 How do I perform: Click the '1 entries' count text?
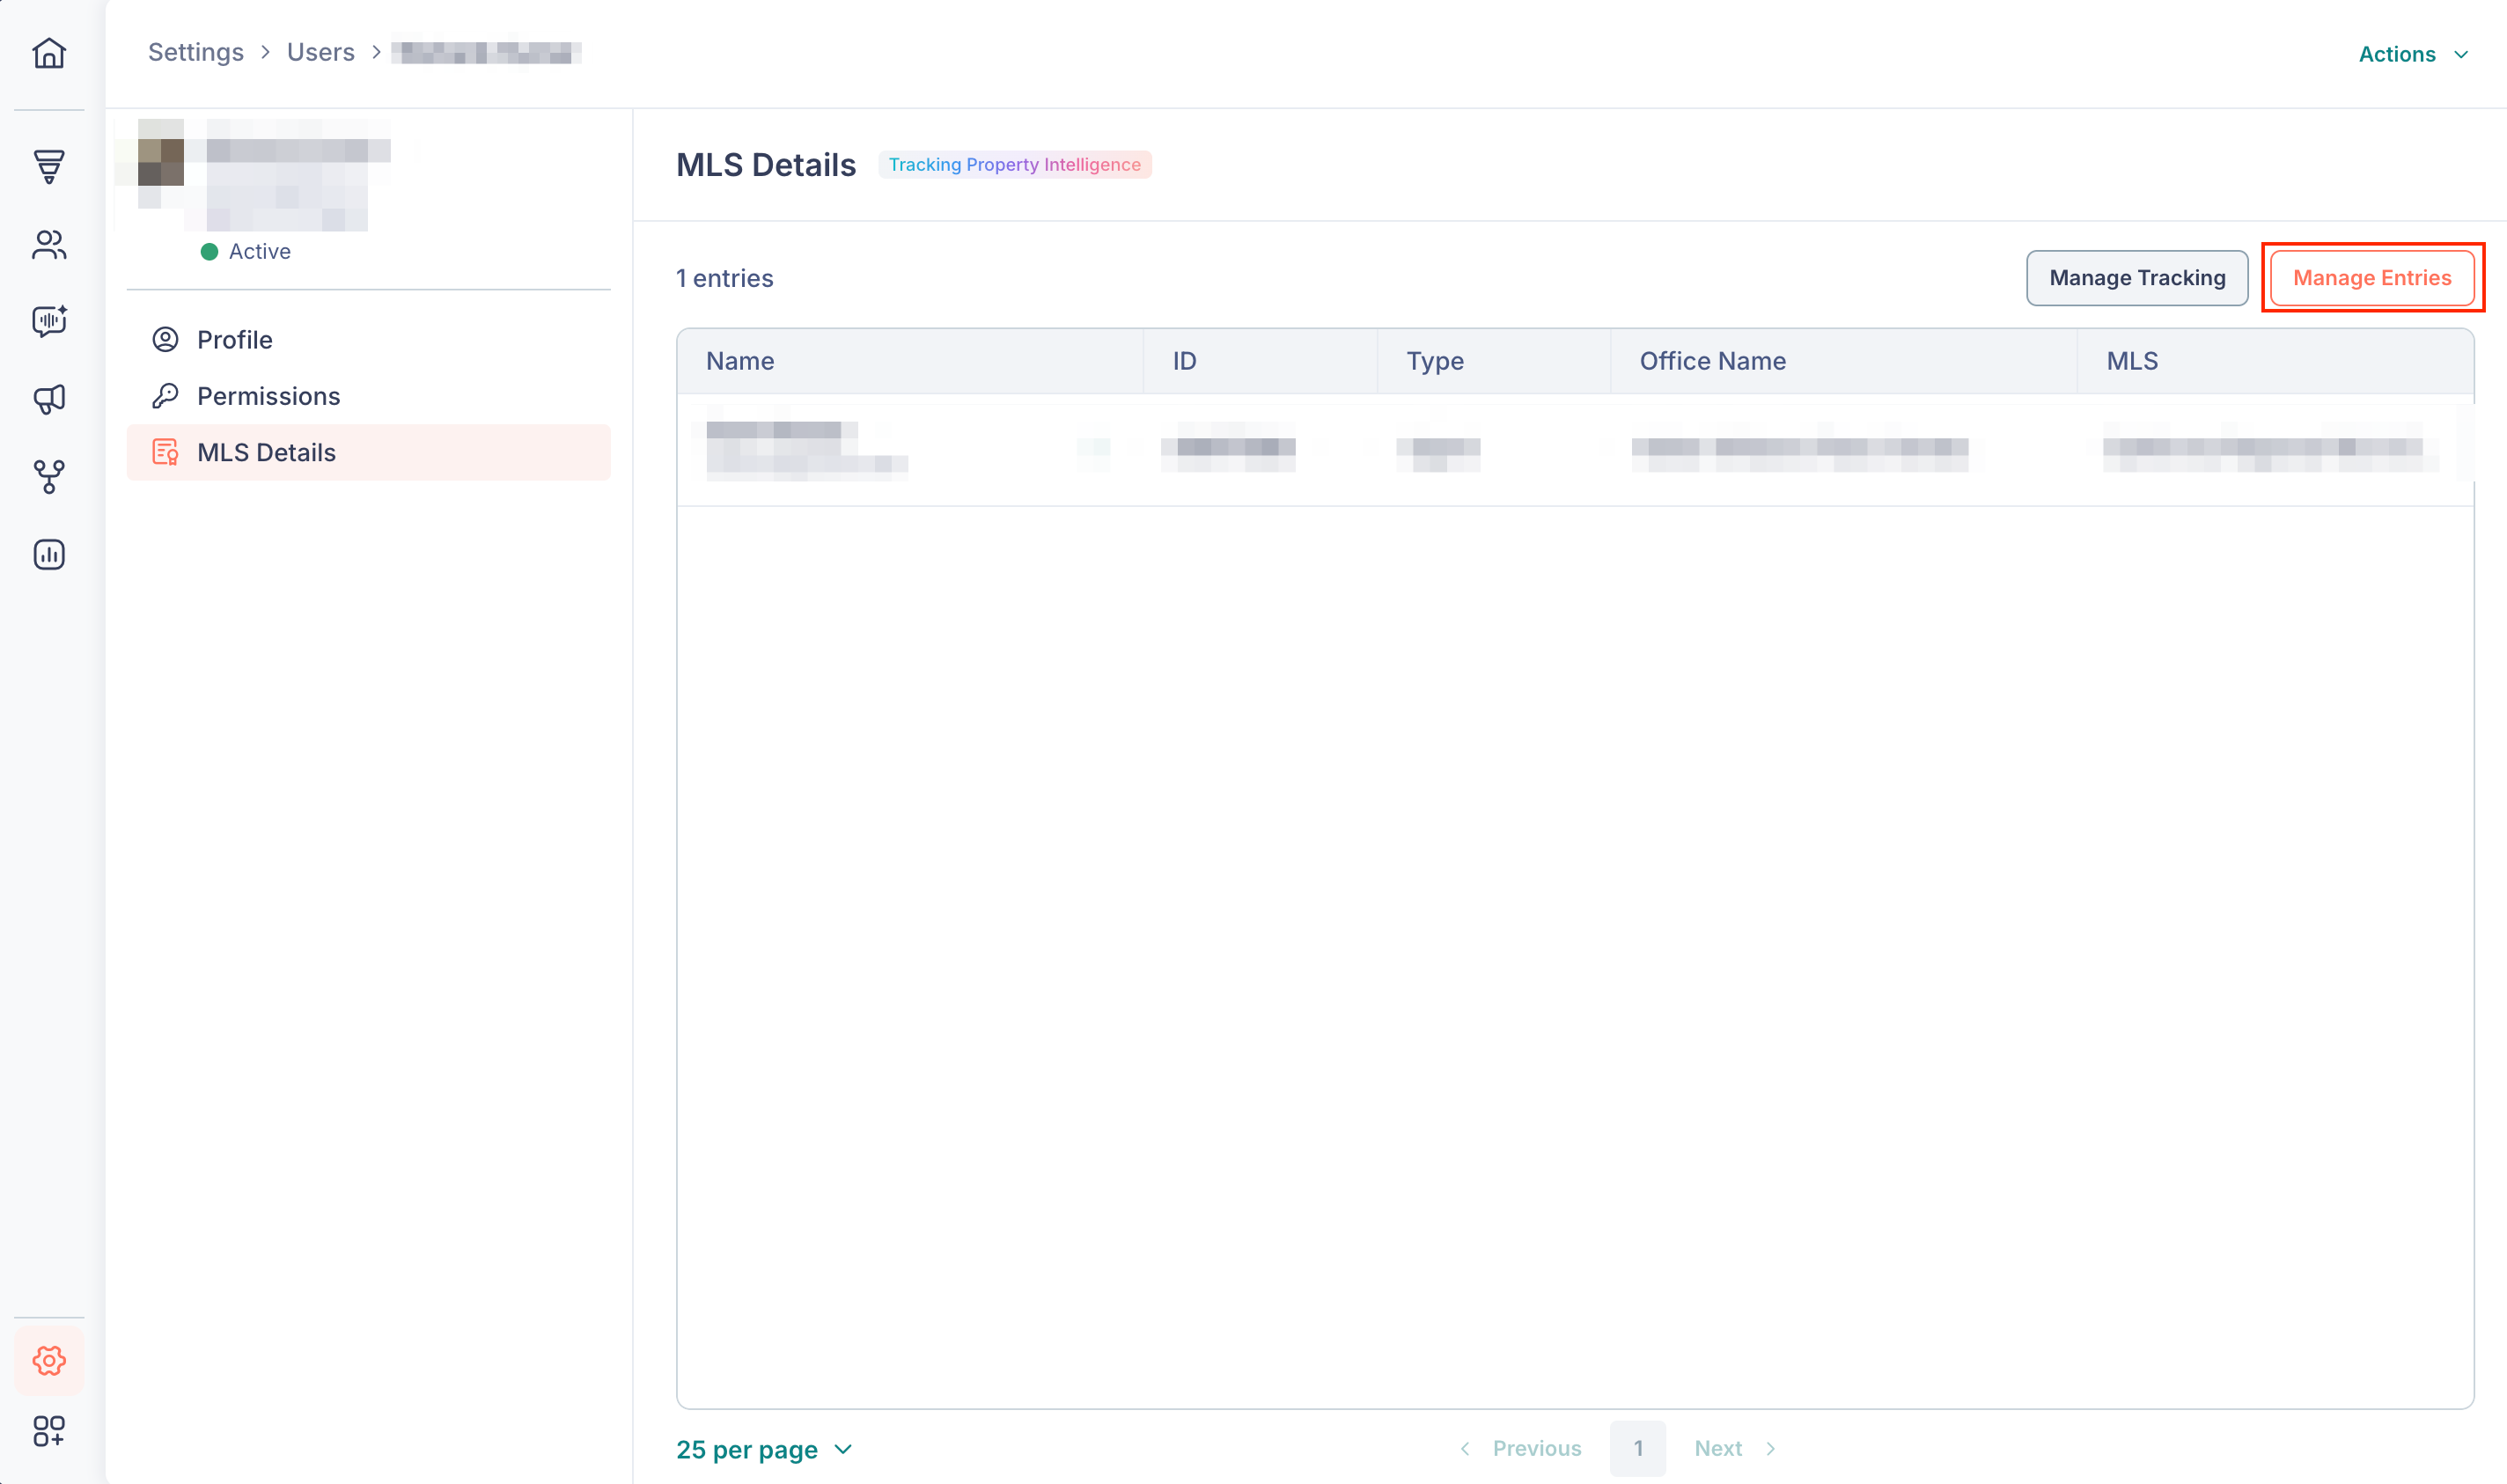[725, 278]
